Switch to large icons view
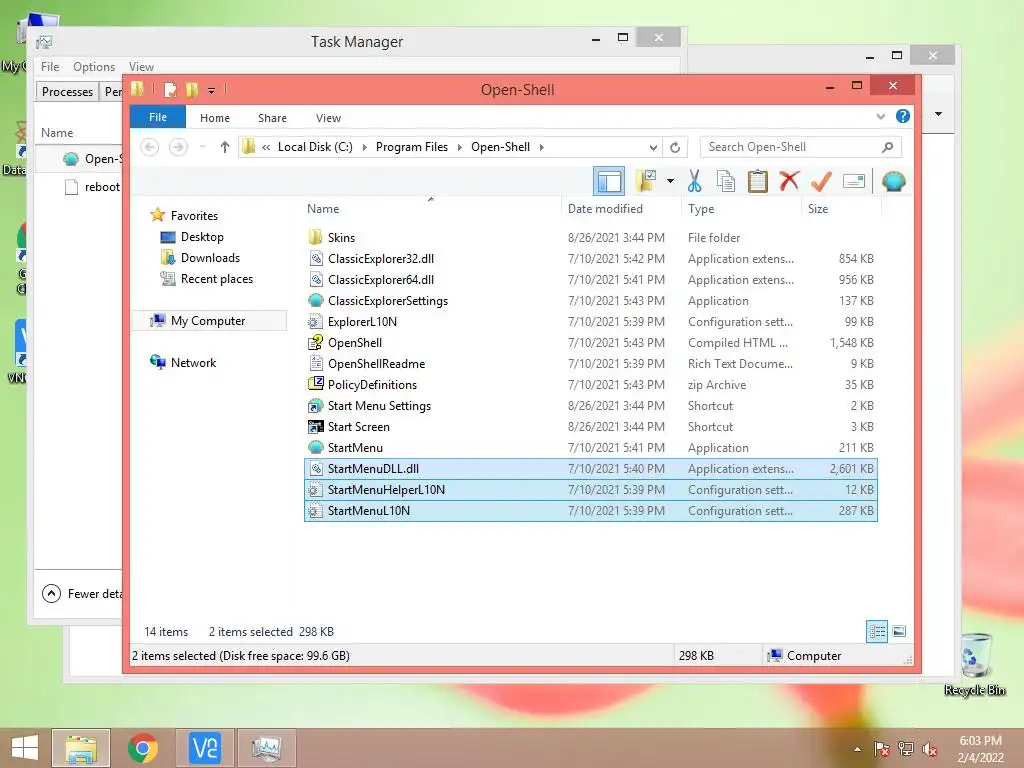1024x768 pixels. coord(899,631)
